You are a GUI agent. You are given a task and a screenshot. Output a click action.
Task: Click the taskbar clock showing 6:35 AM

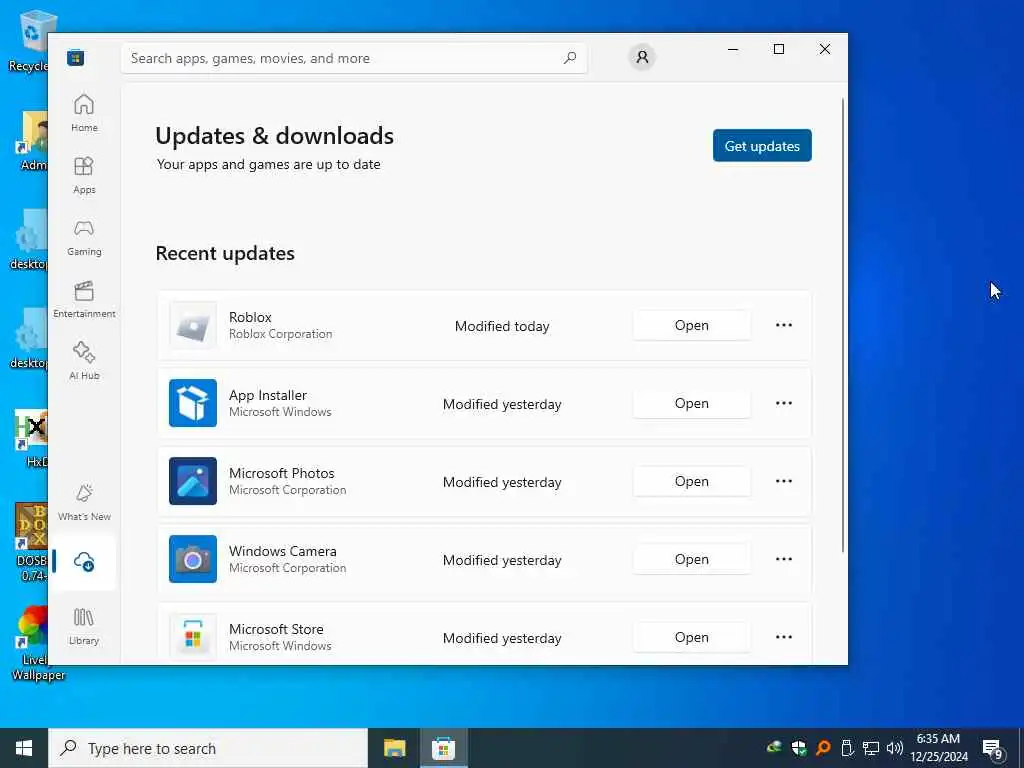tap(938, 748)
